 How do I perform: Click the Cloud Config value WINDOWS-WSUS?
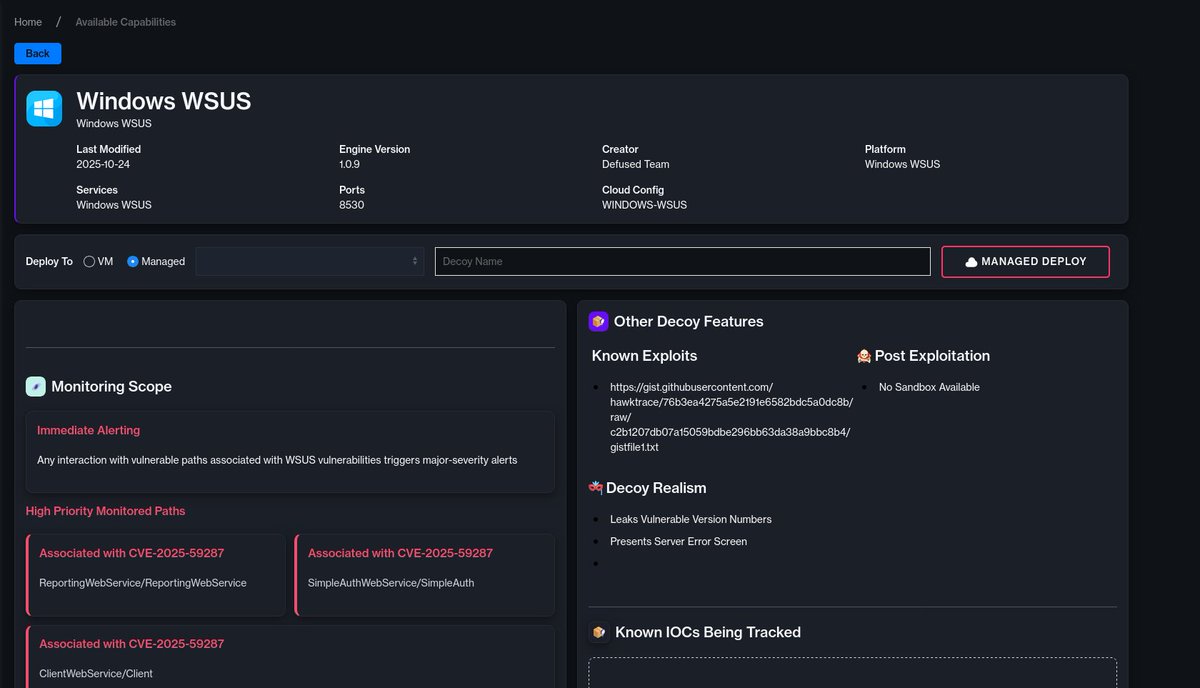pos(644,205)
